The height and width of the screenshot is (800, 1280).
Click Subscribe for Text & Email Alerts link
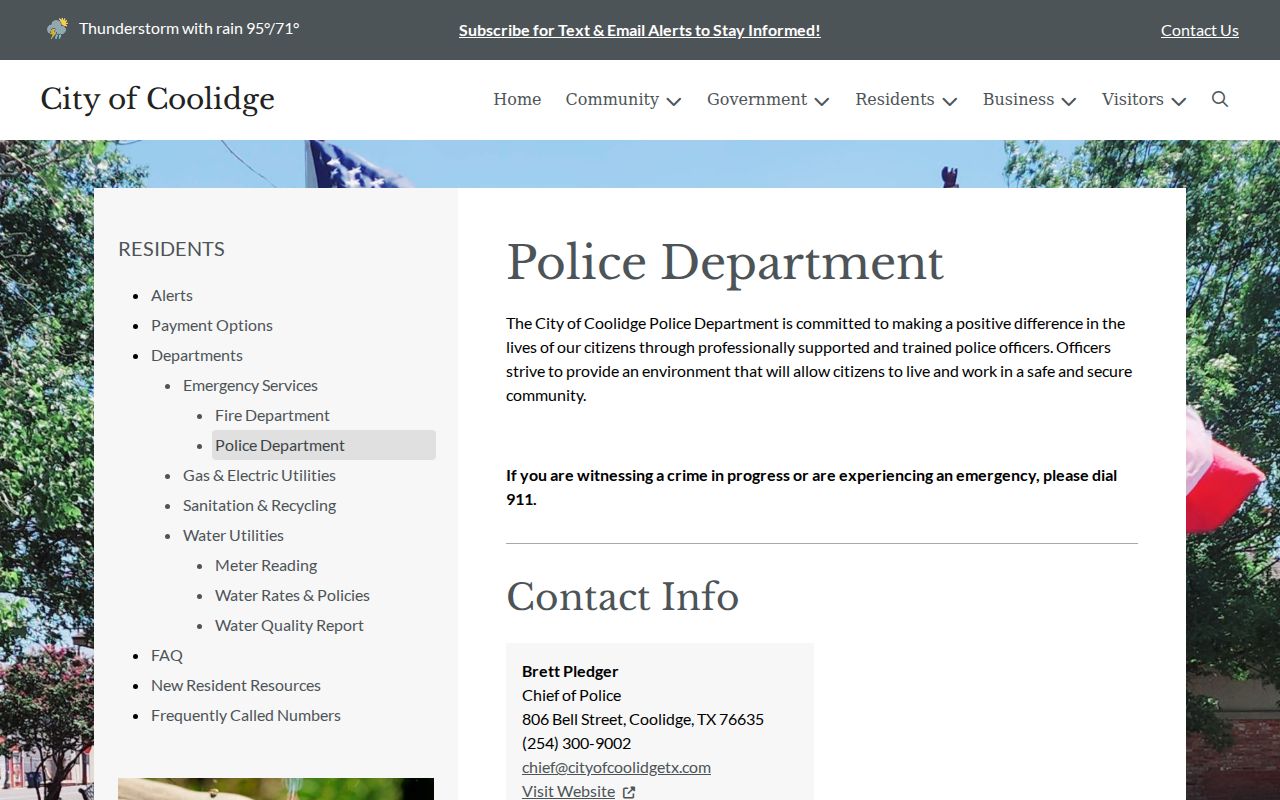pos(640,31)
